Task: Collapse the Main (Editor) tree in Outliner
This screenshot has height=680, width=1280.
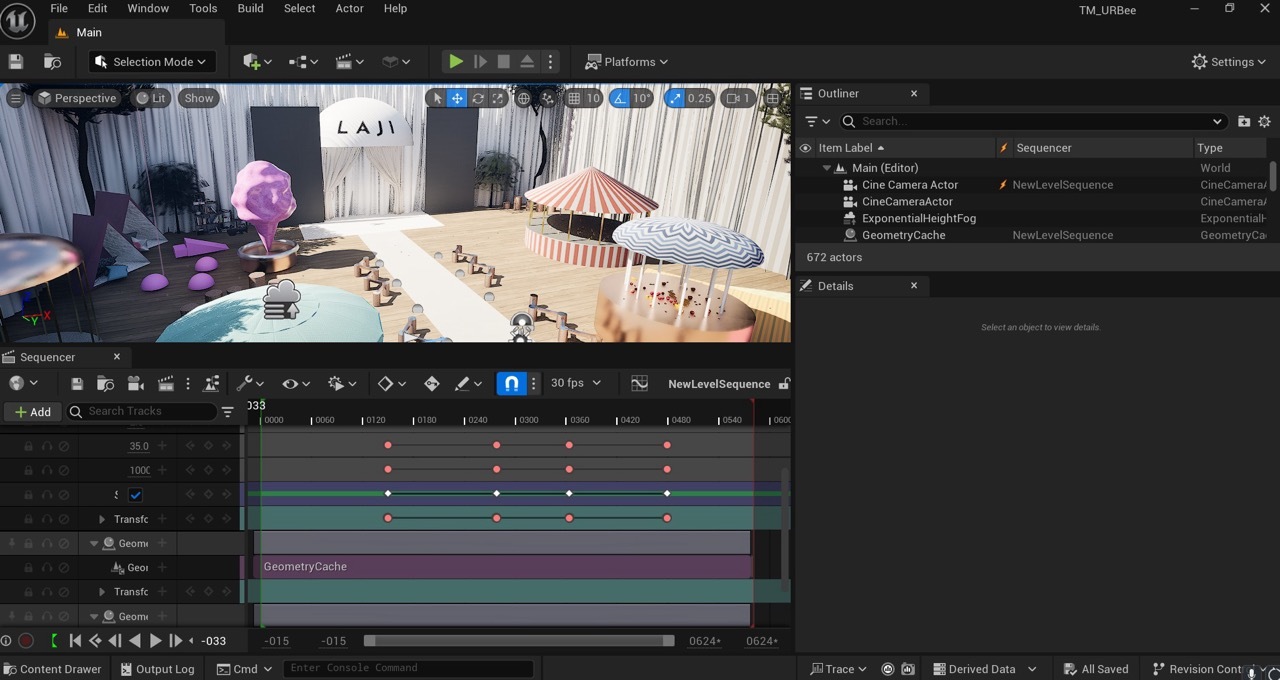Action: click(827, 168)
